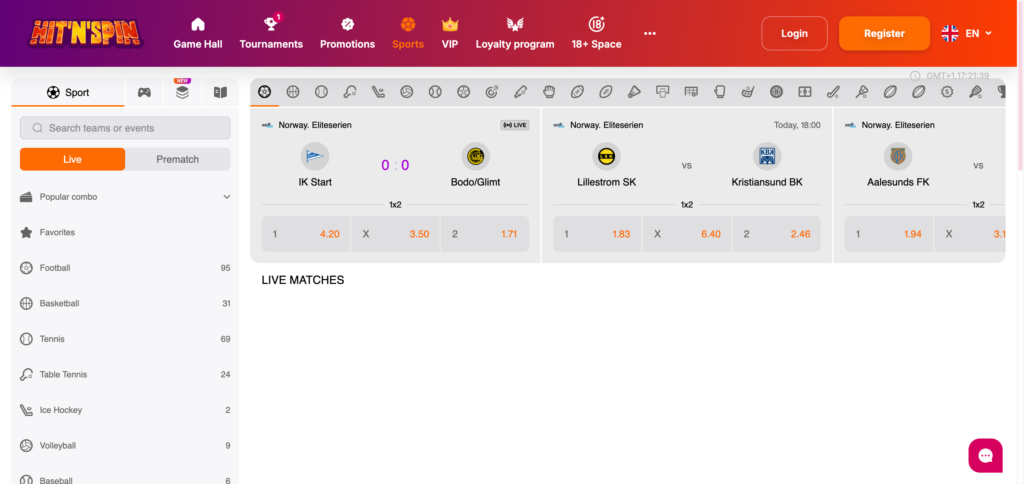The width and height of the screenshot is (1024, 484).
Task: Open the stacked layers tab marked NEW
Action: (x=182, y=92)
